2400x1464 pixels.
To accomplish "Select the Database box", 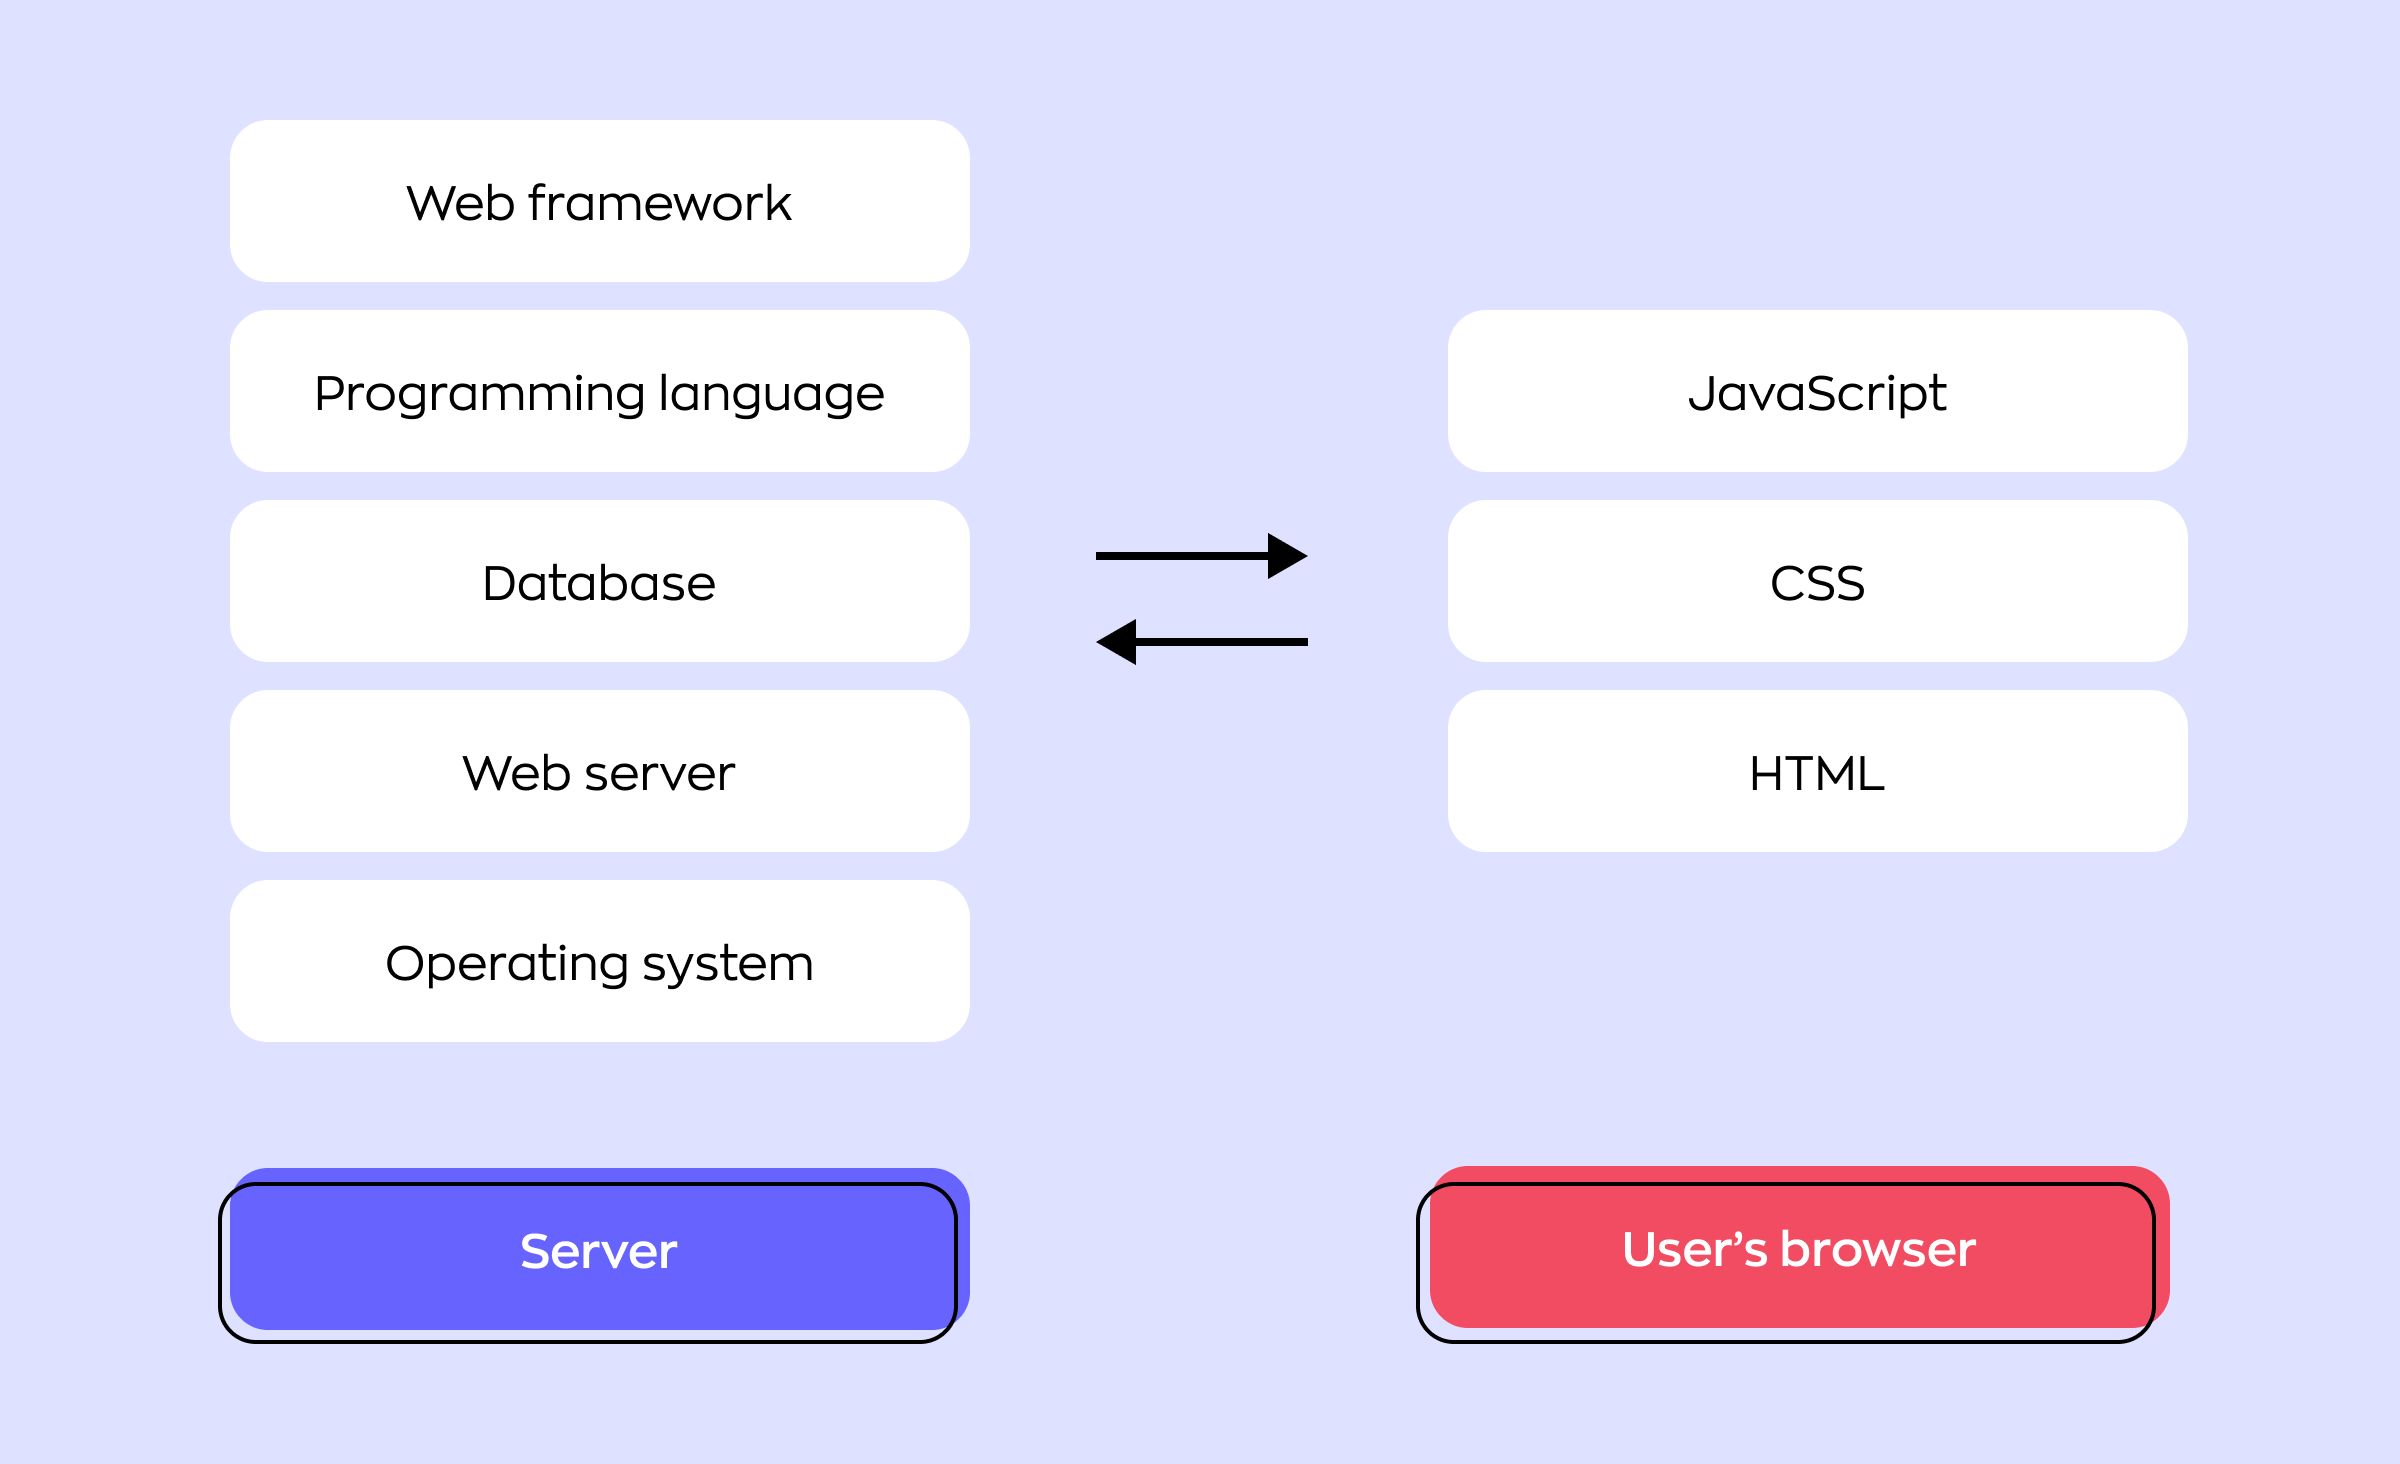I will [x=599, y=582].
